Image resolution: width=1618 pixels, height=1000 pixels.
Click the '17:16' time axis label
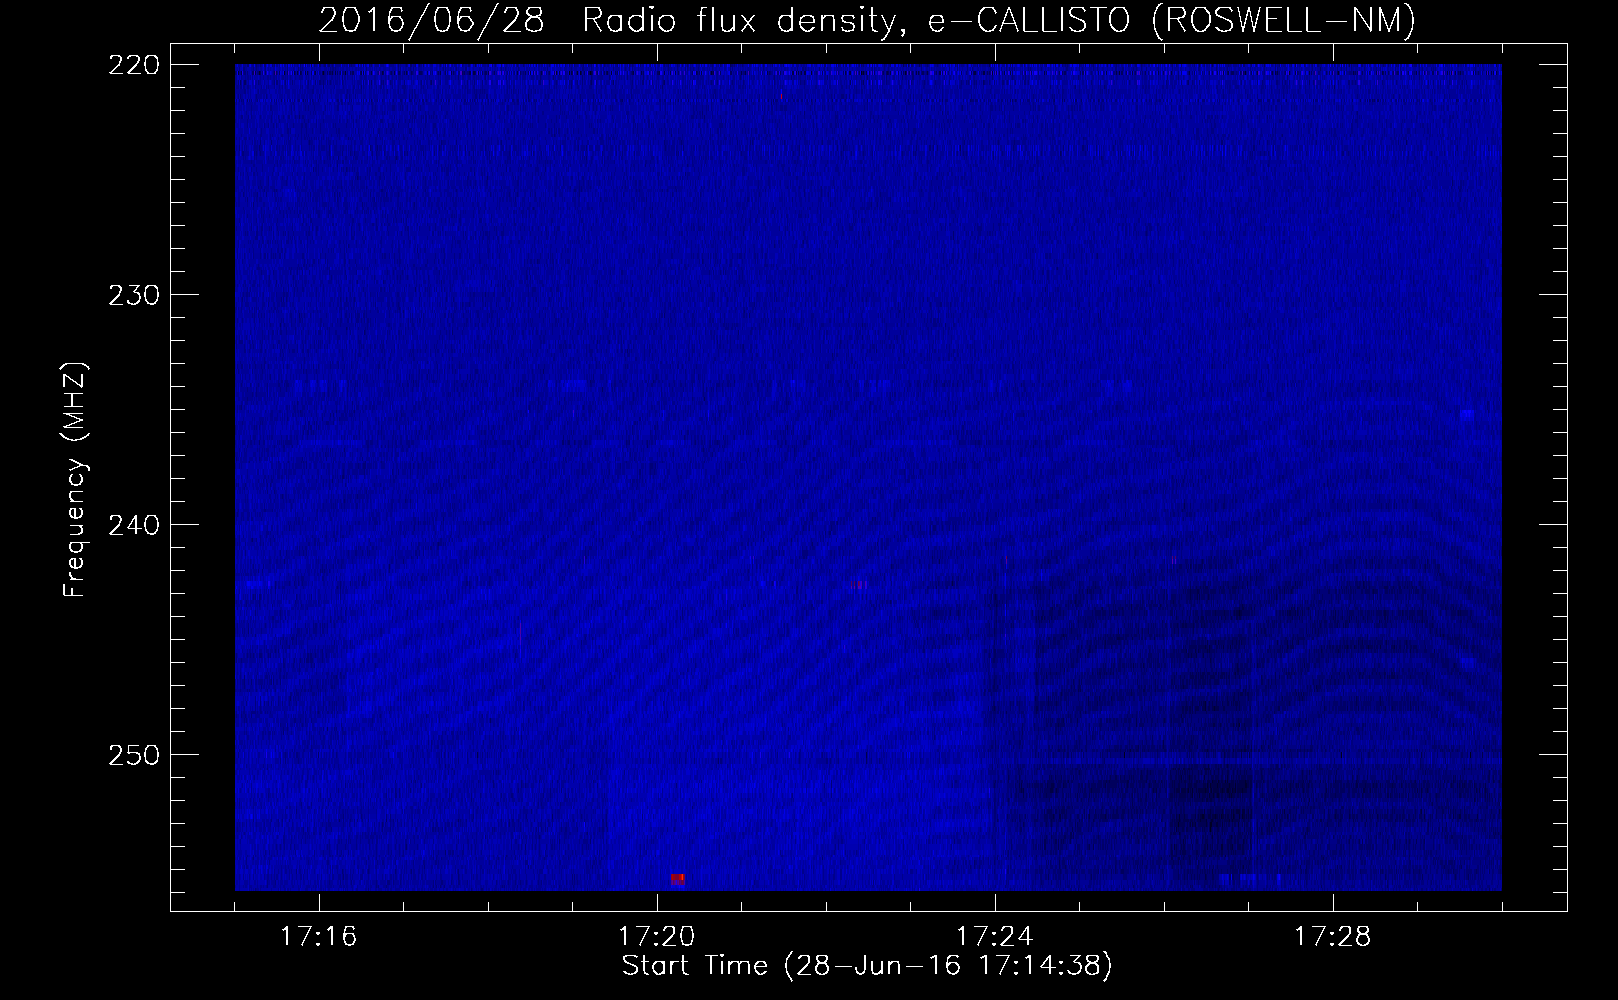pos(319,937)
